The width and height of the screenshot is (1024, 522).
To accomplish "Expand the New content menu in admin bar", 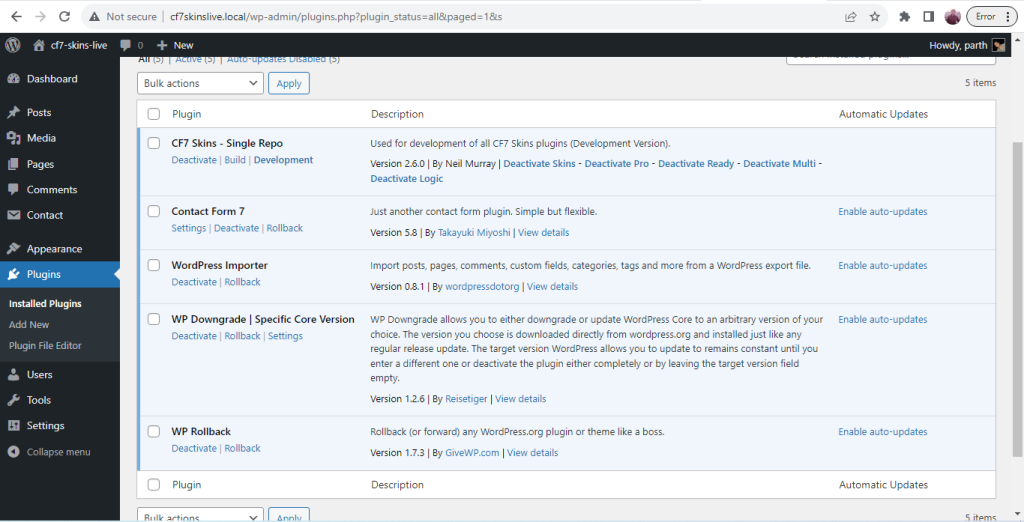I will coord(175,45).
